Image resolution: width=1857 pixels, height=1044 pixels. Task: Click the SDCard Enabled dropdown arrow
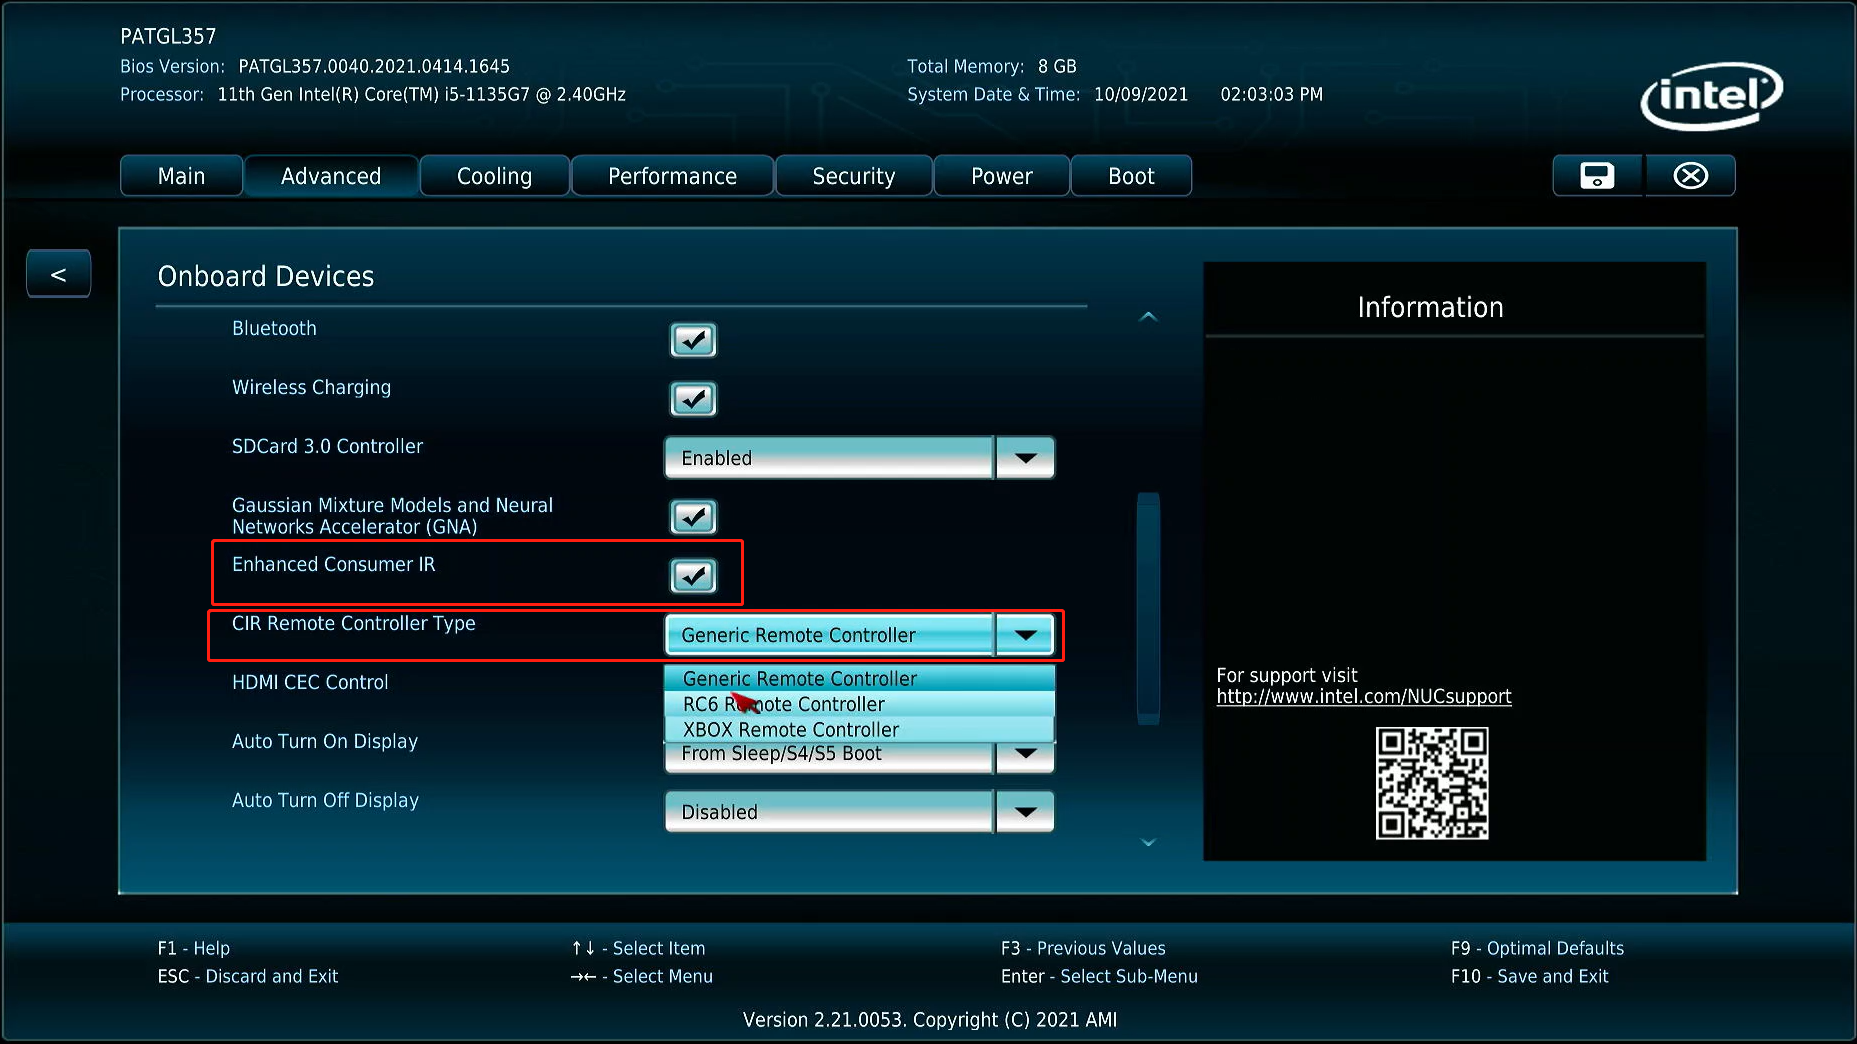(x=1025, y=458)
